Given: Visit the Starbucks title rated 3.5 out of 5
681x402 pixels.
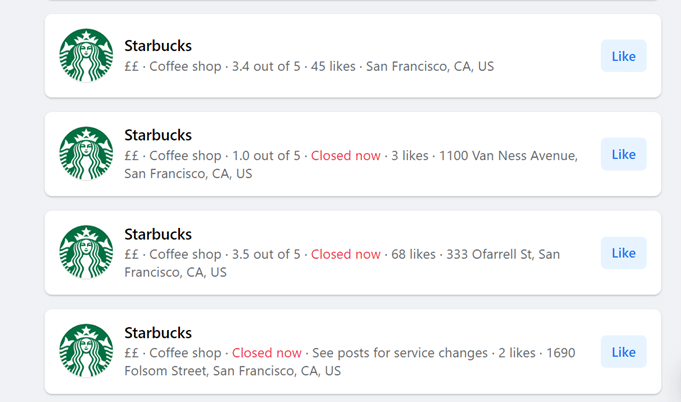Looking at the screenshot, I should click(x=158, y=234).
